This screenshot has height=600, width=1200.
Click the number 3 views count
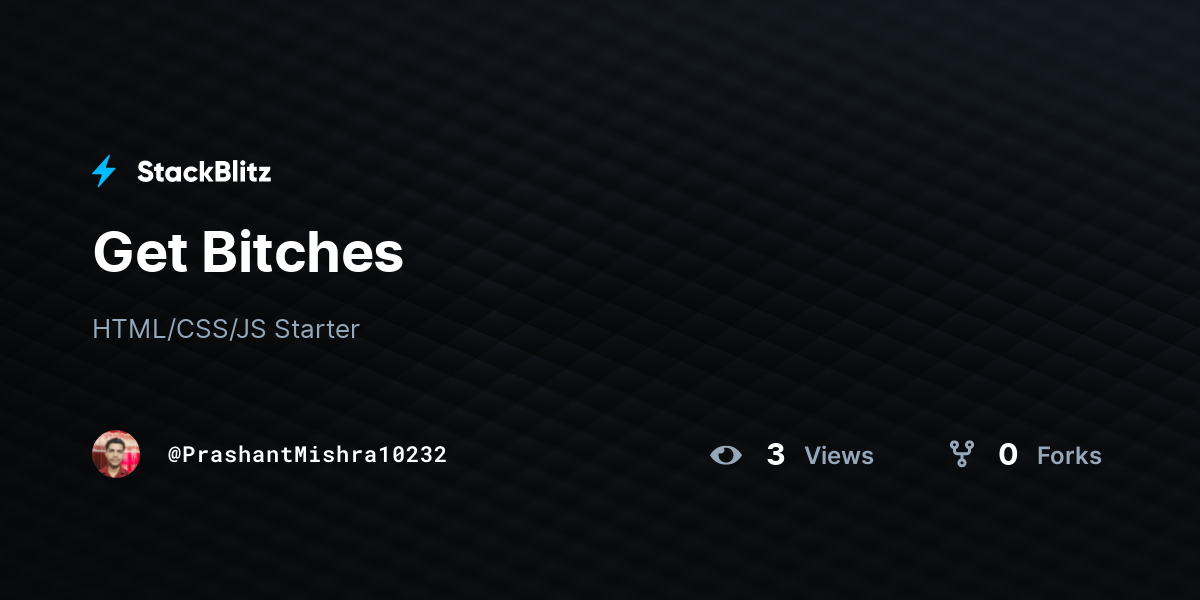click(x=776, y=455)
